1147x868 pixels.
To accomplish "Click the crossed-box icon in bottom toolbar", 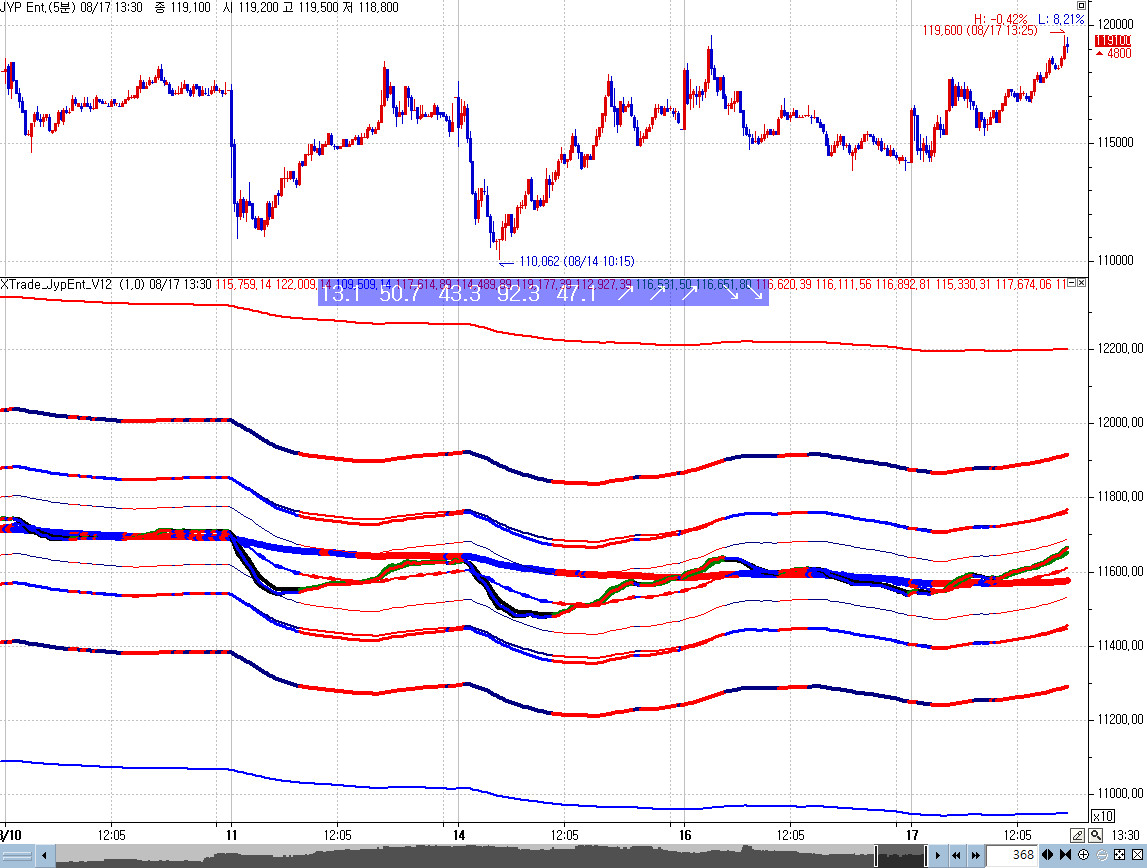I will 1136,855.
